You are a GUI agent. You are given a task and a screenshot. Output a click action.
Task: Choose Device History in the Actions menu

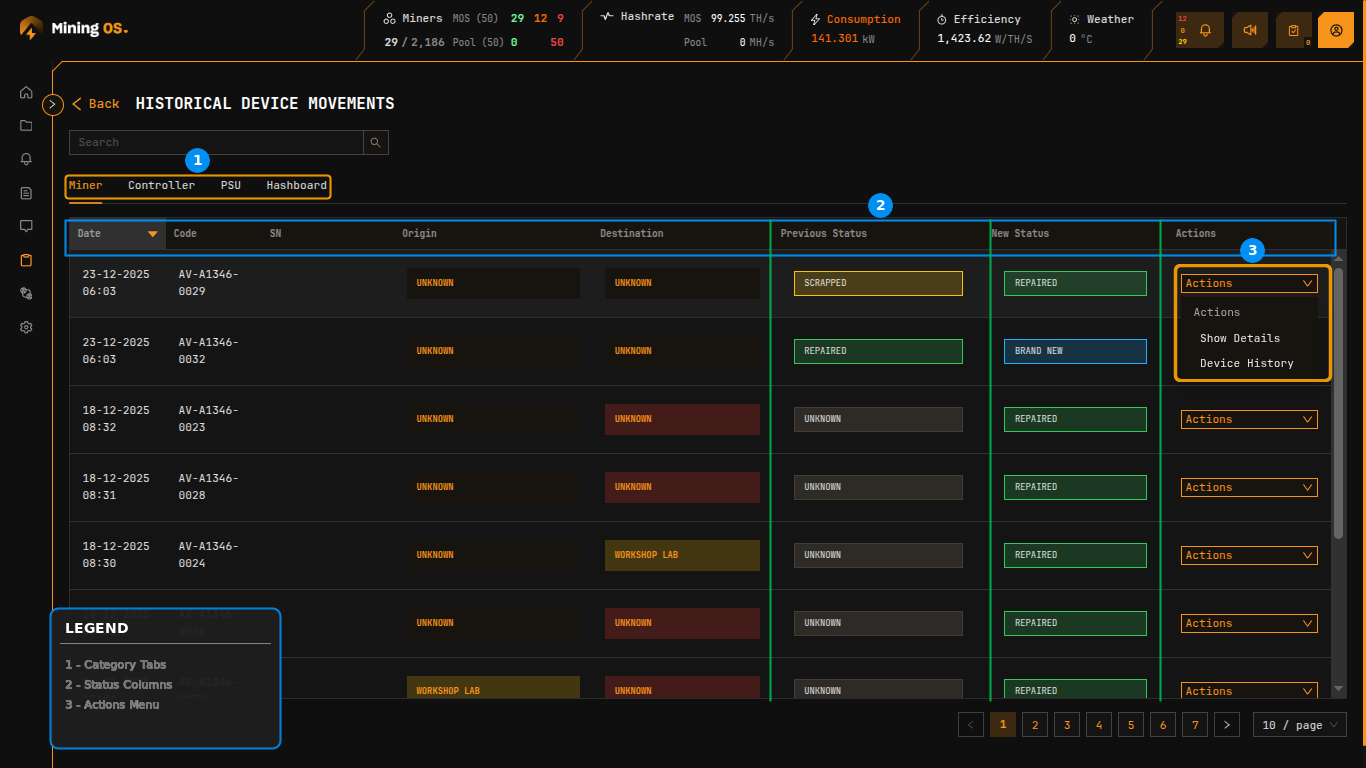click(1246, 363)
